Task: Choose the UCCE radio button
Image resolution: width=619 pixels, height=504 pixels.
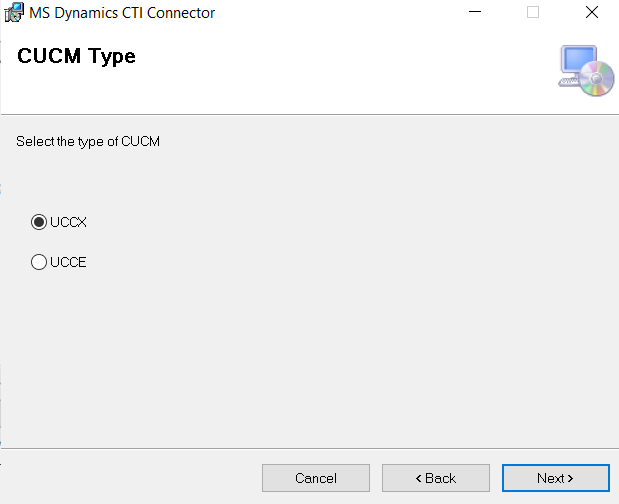Action: (x=39, y=263)
